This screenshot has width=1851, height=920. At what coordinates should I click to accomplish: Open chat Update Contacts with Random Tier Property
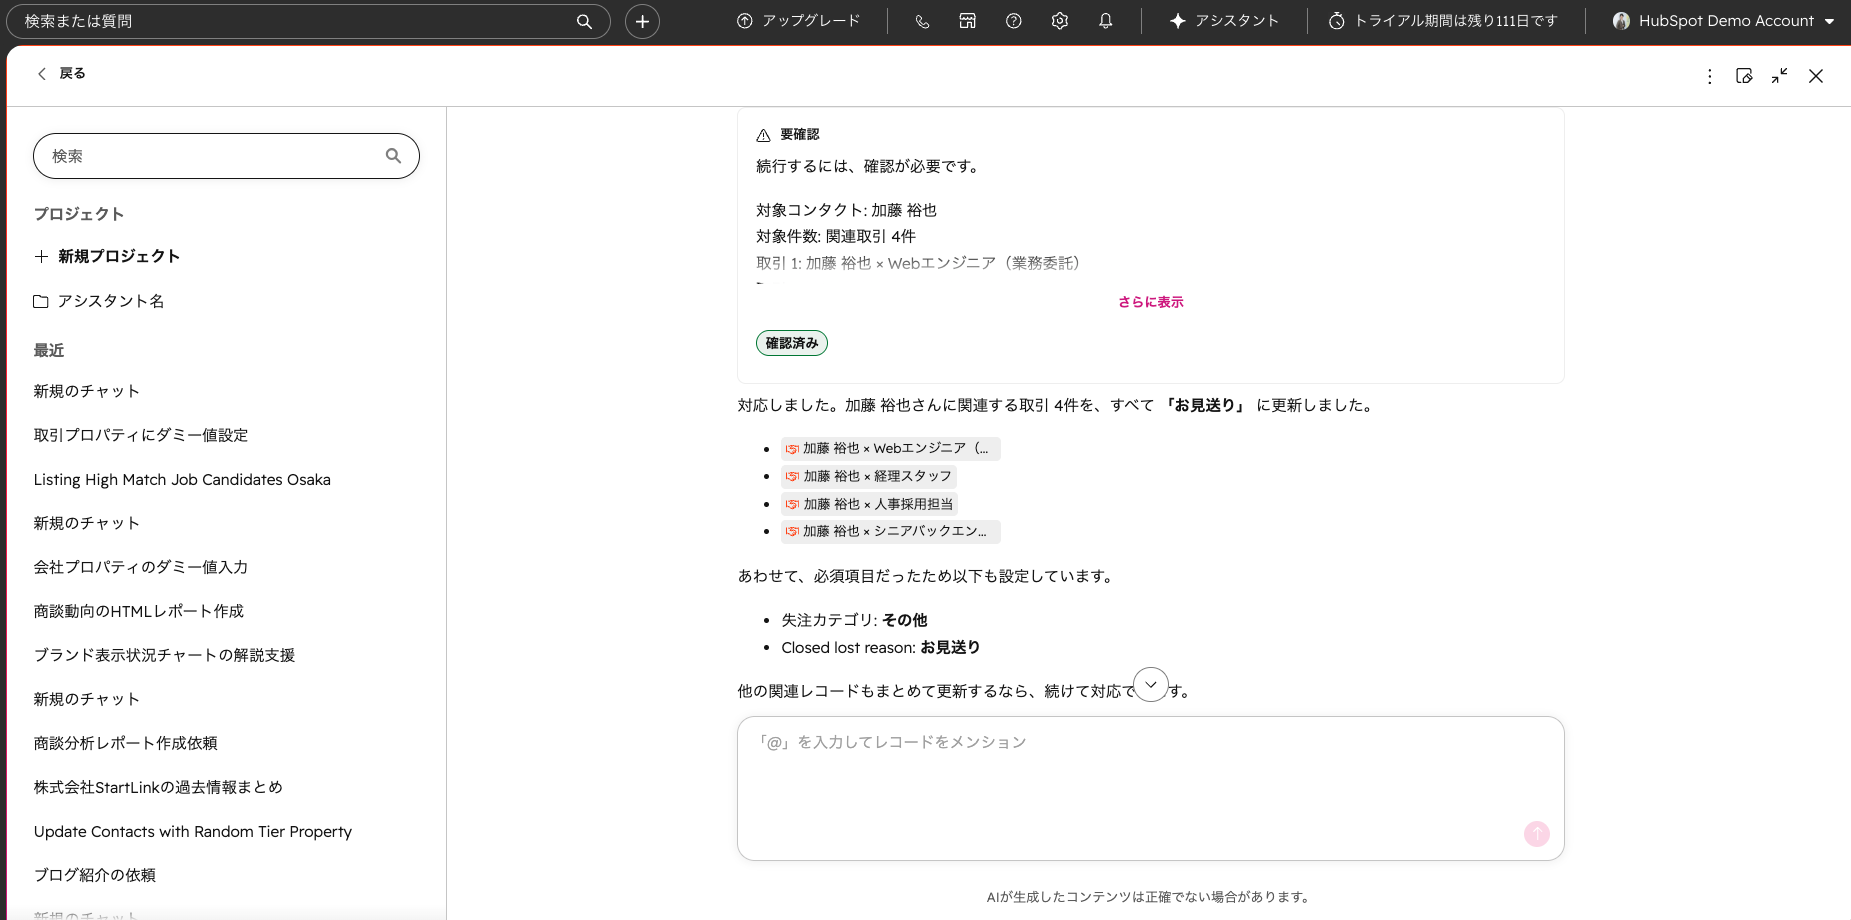[x=193, y=831]
